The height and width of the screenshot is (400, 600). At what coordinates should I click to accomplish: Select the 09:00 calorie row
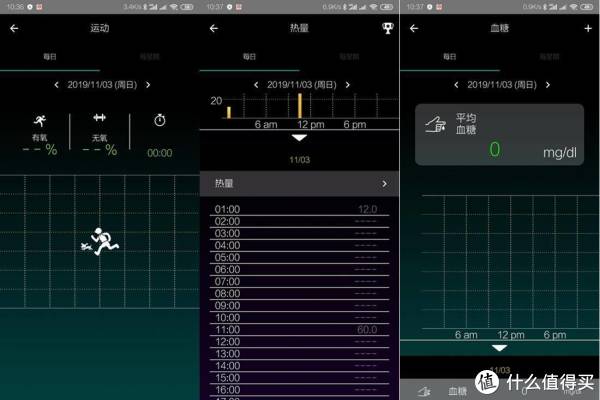299,305
